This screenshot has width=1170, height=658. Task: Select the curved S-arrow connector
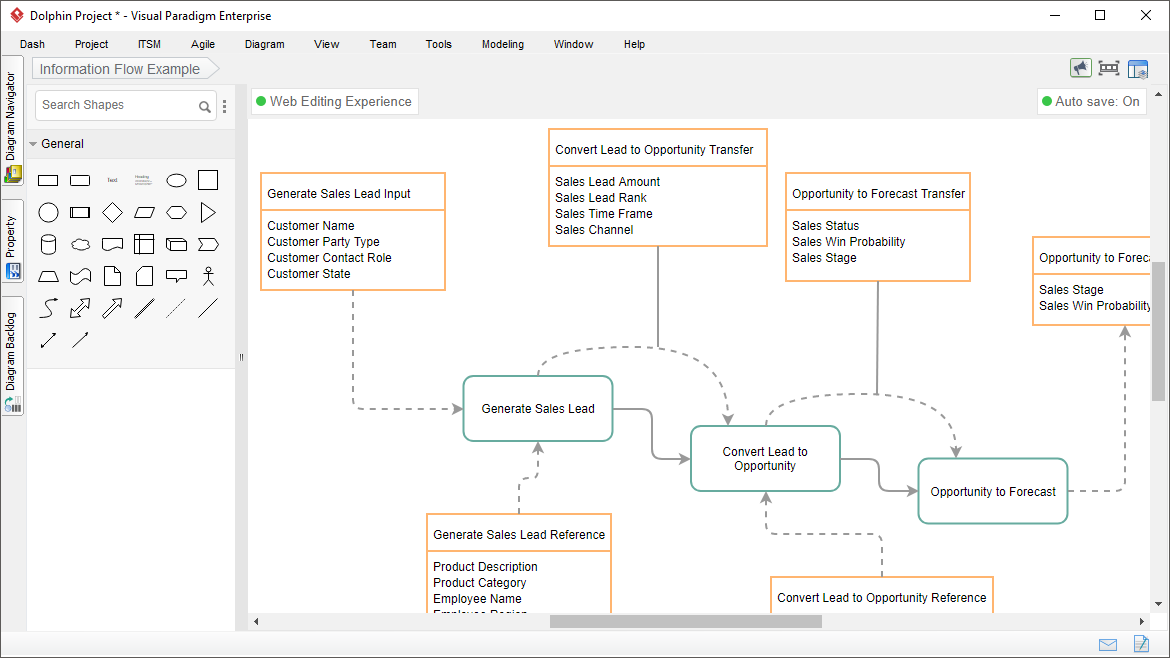pos(49,308)
